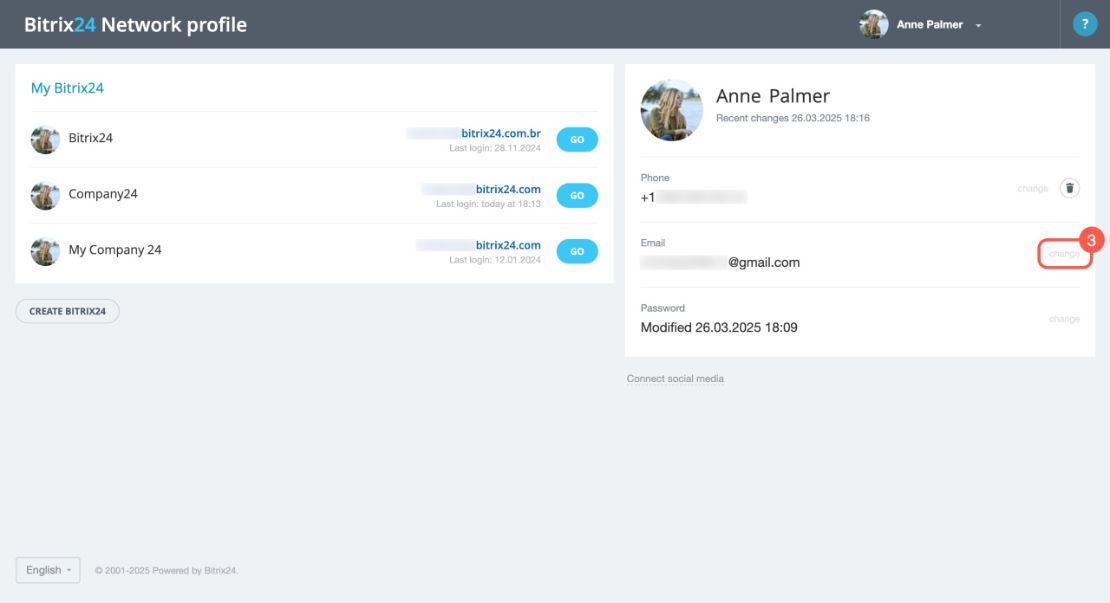Image resolution: width=1110 pixels, height=603 pixels.
Task: Click the Company24 account avatar
Action: (x=45, y=195)
